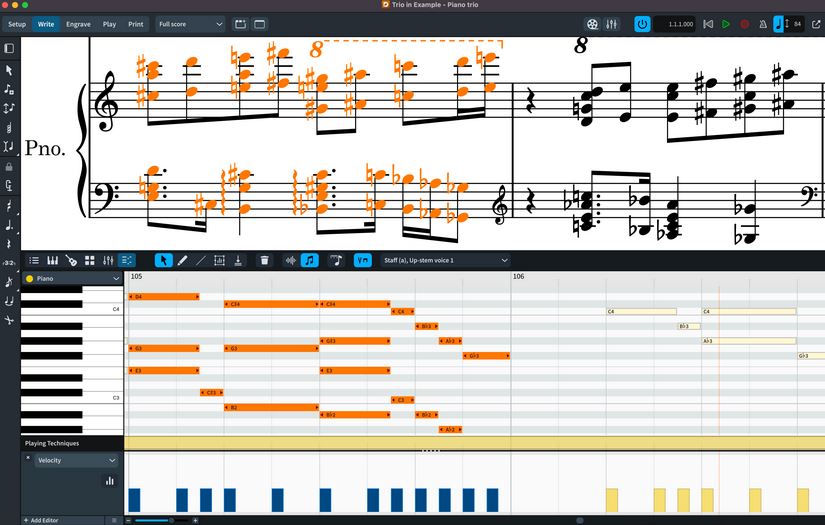
Task: Toggle the blue activate project power button
Action: point(642,24)
